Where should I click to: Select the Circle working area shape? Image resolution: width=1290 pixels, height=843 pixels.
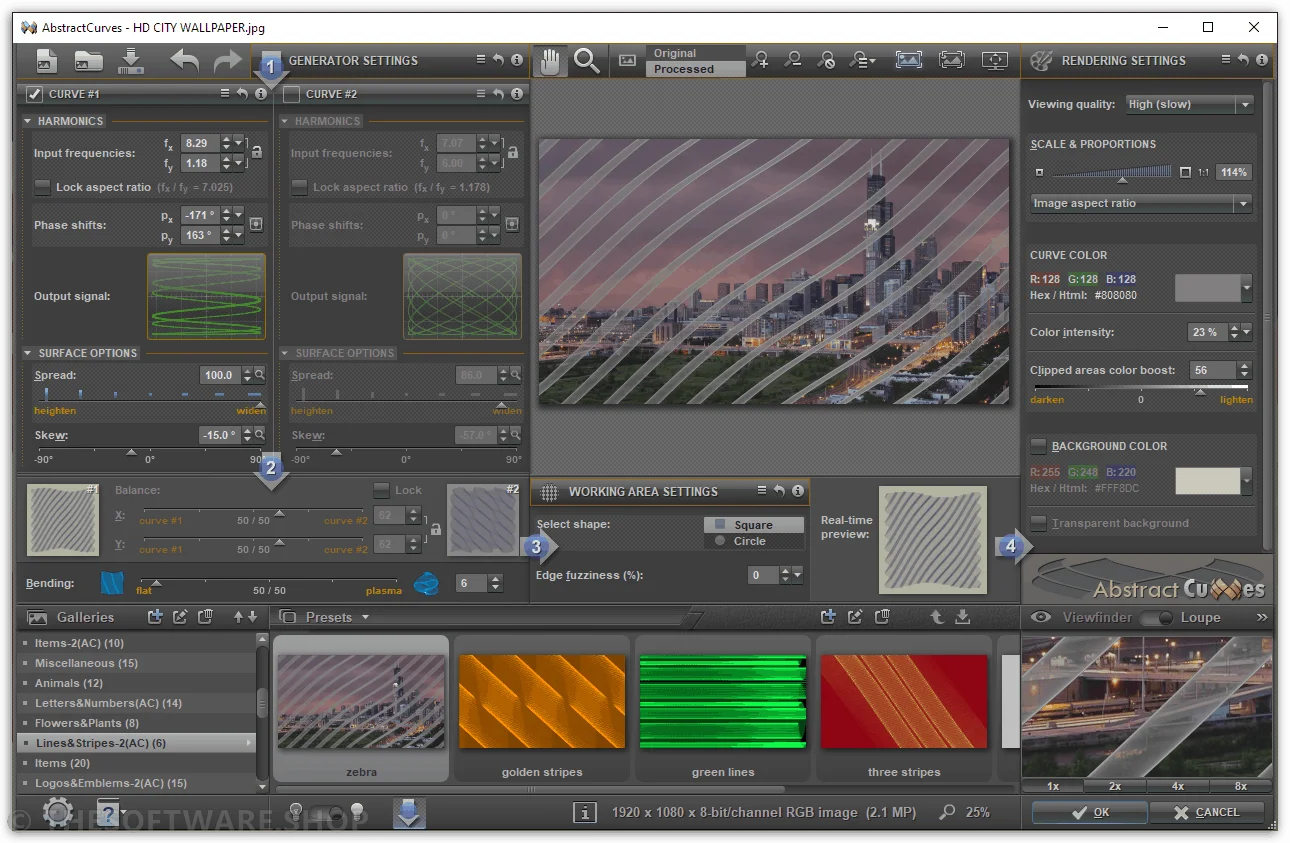point(753,541)
